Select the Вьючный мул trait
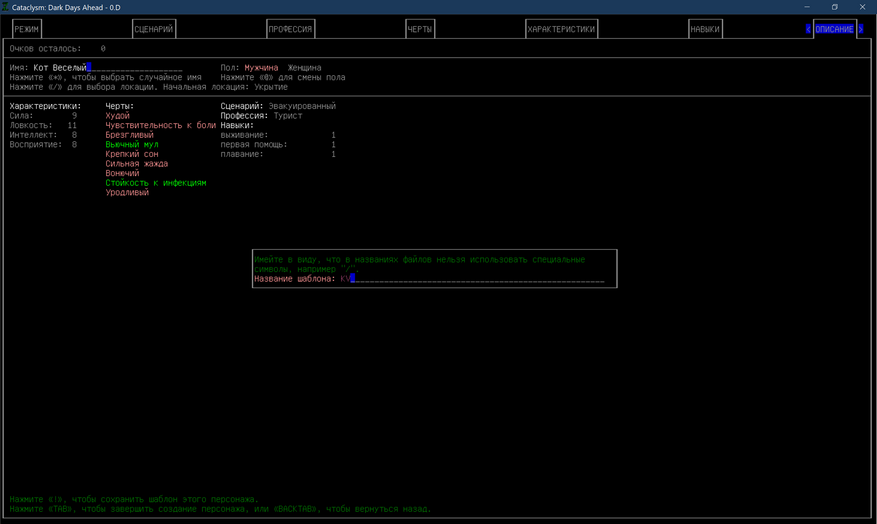Screen dimensions: 877x524 [x=132, y=144]
